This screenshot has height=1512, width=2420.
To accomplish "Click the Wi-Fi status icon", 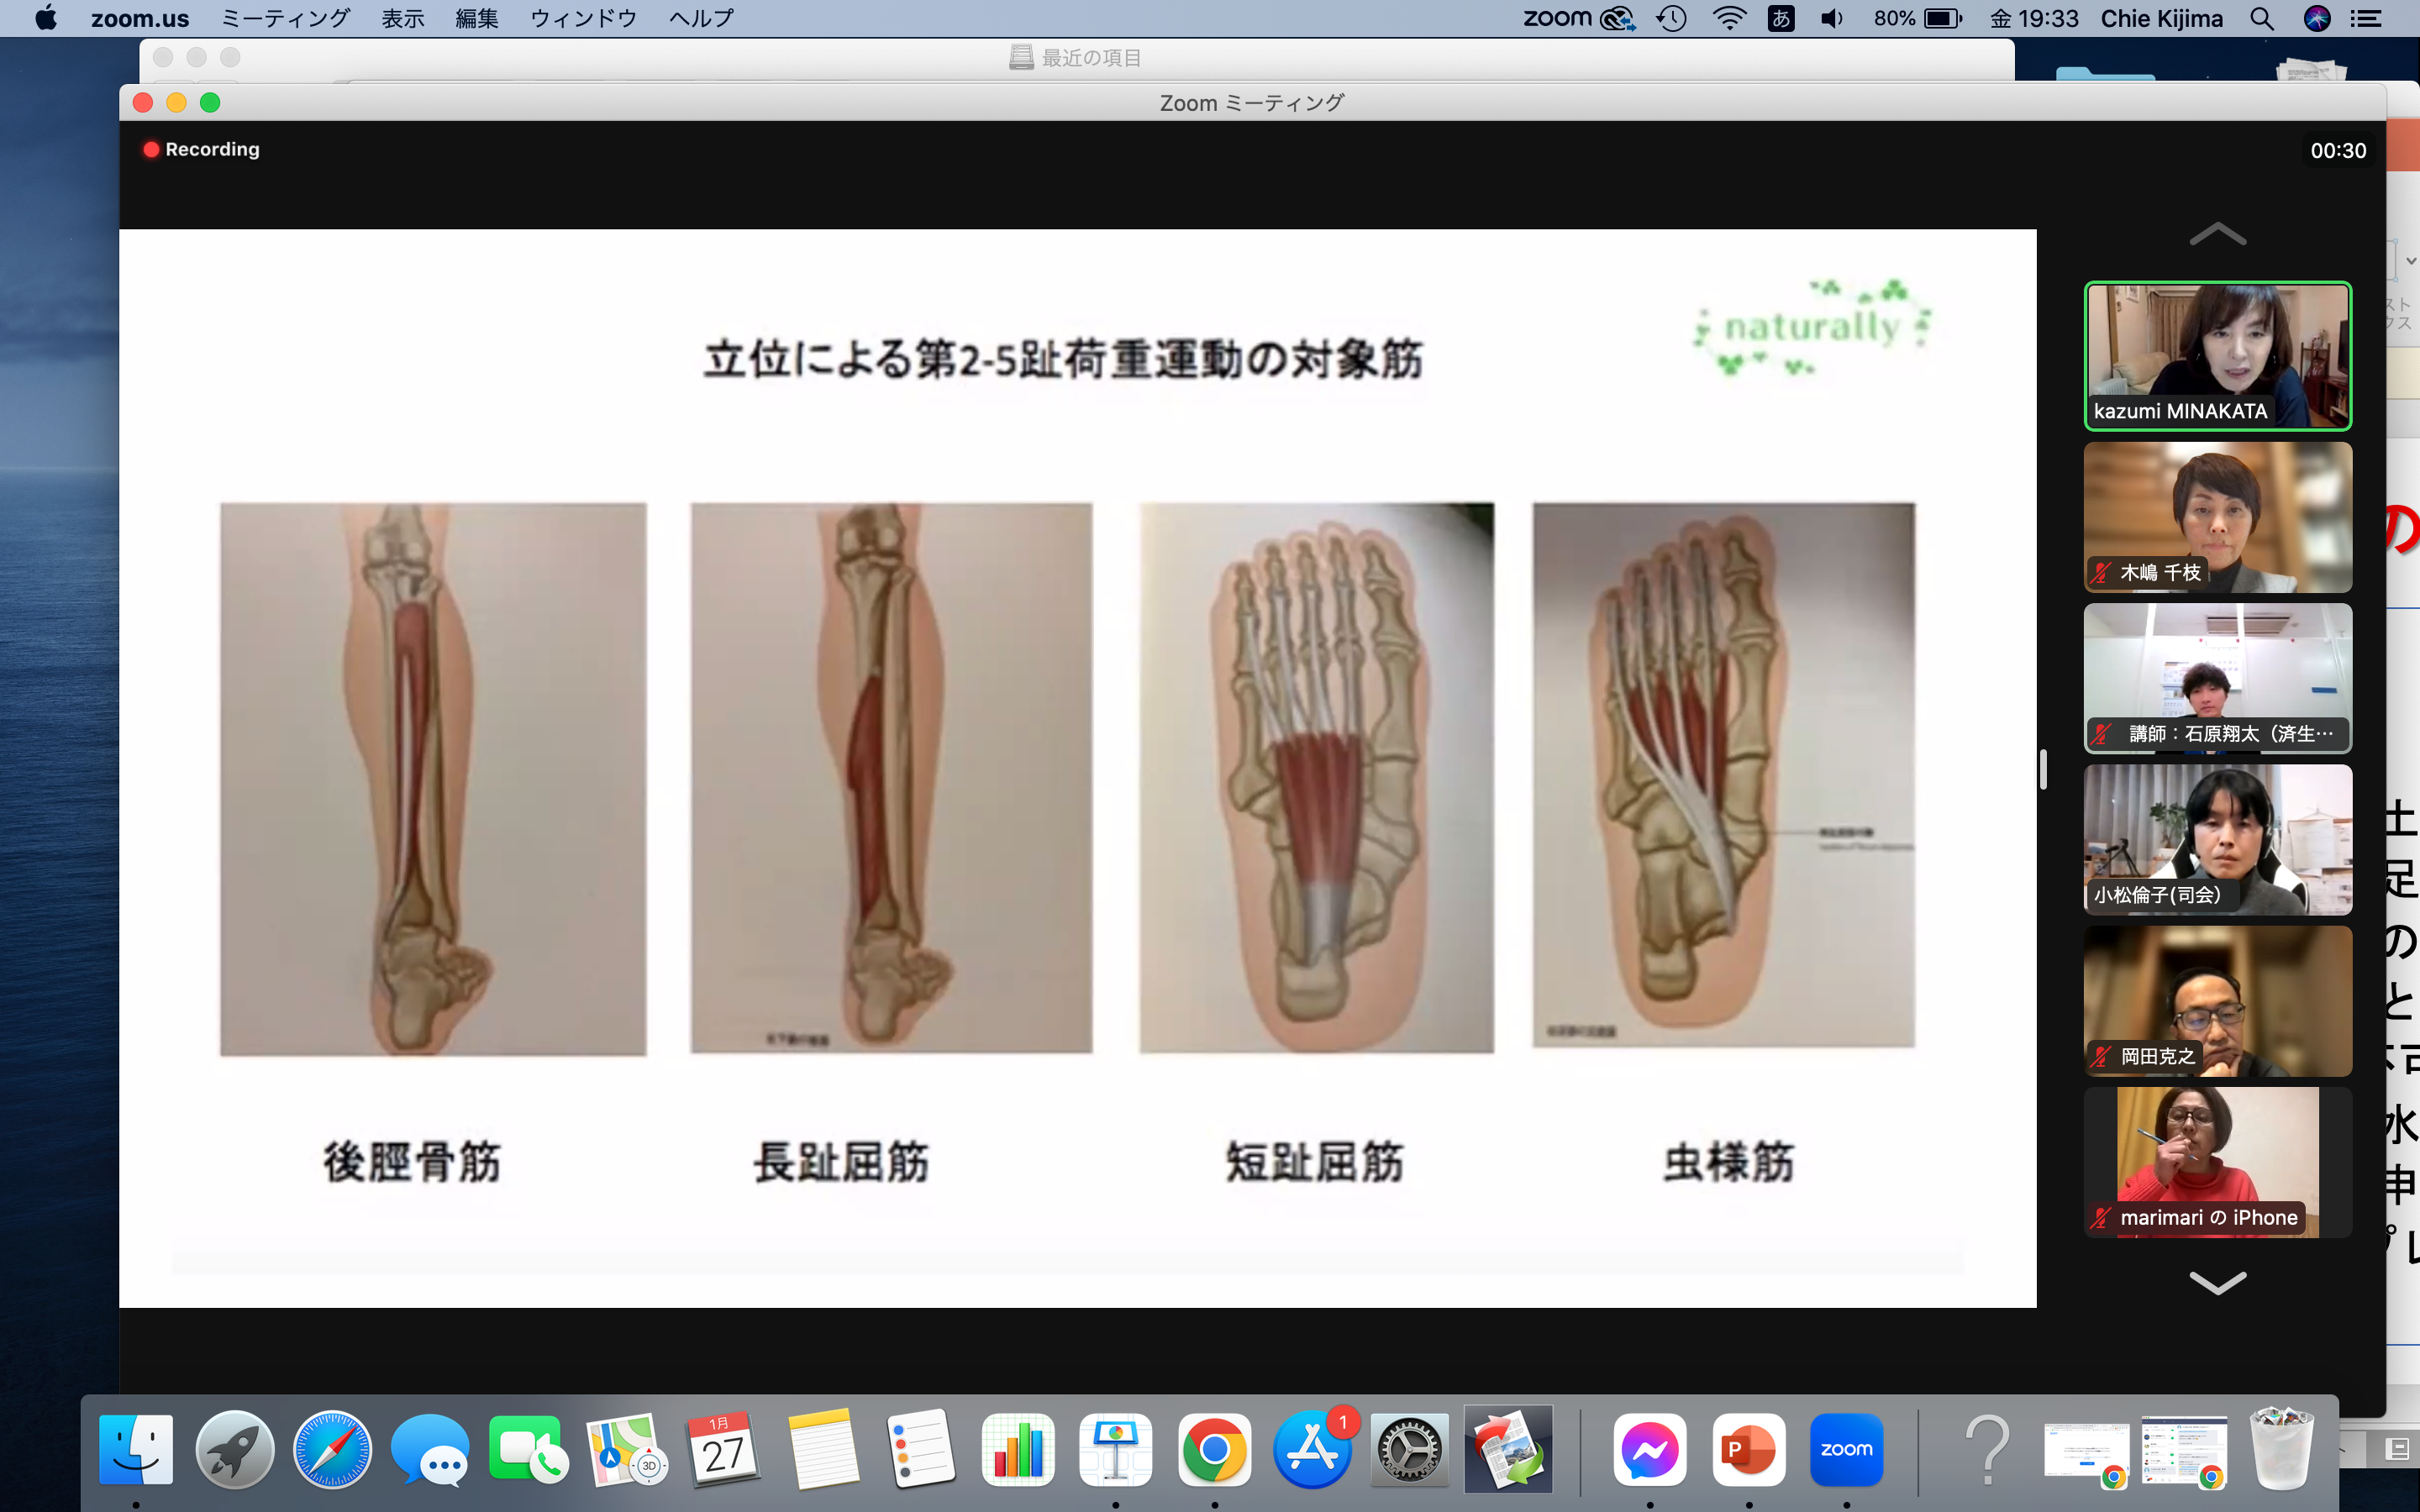I will (1729, 18).
